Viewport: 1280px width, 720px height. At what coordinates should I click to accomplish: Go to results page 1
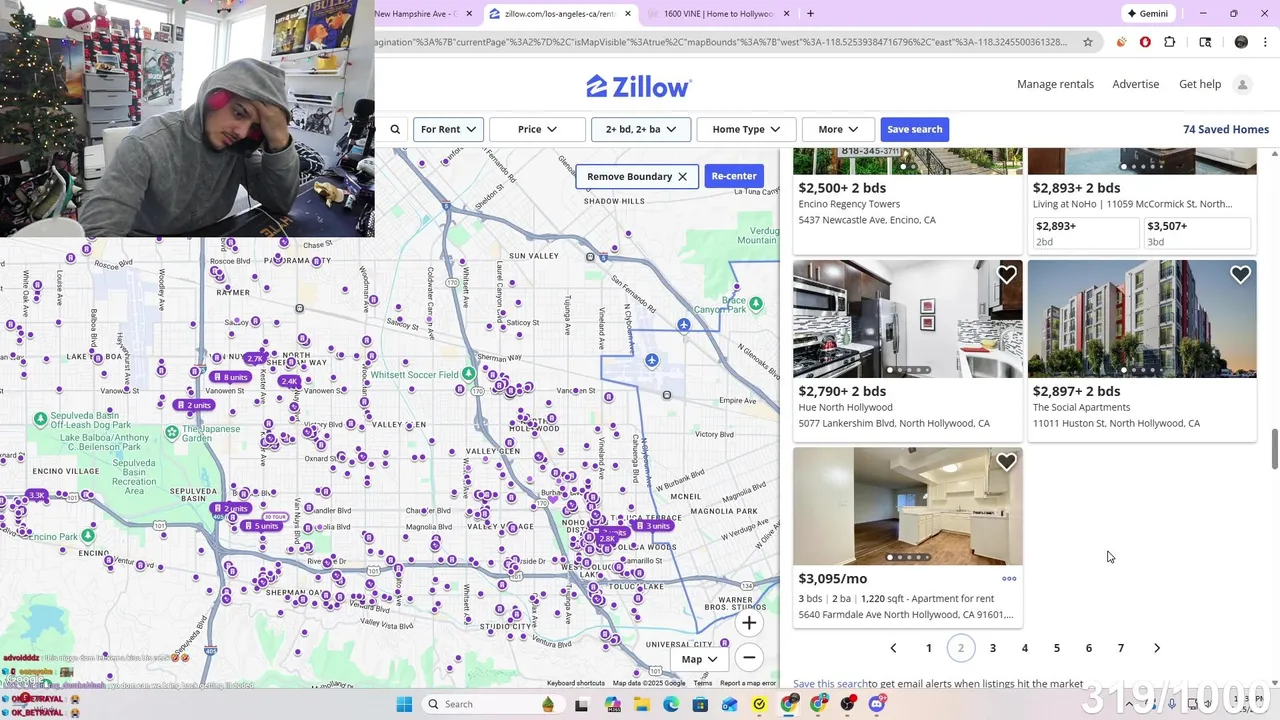(x=929, y=648)
